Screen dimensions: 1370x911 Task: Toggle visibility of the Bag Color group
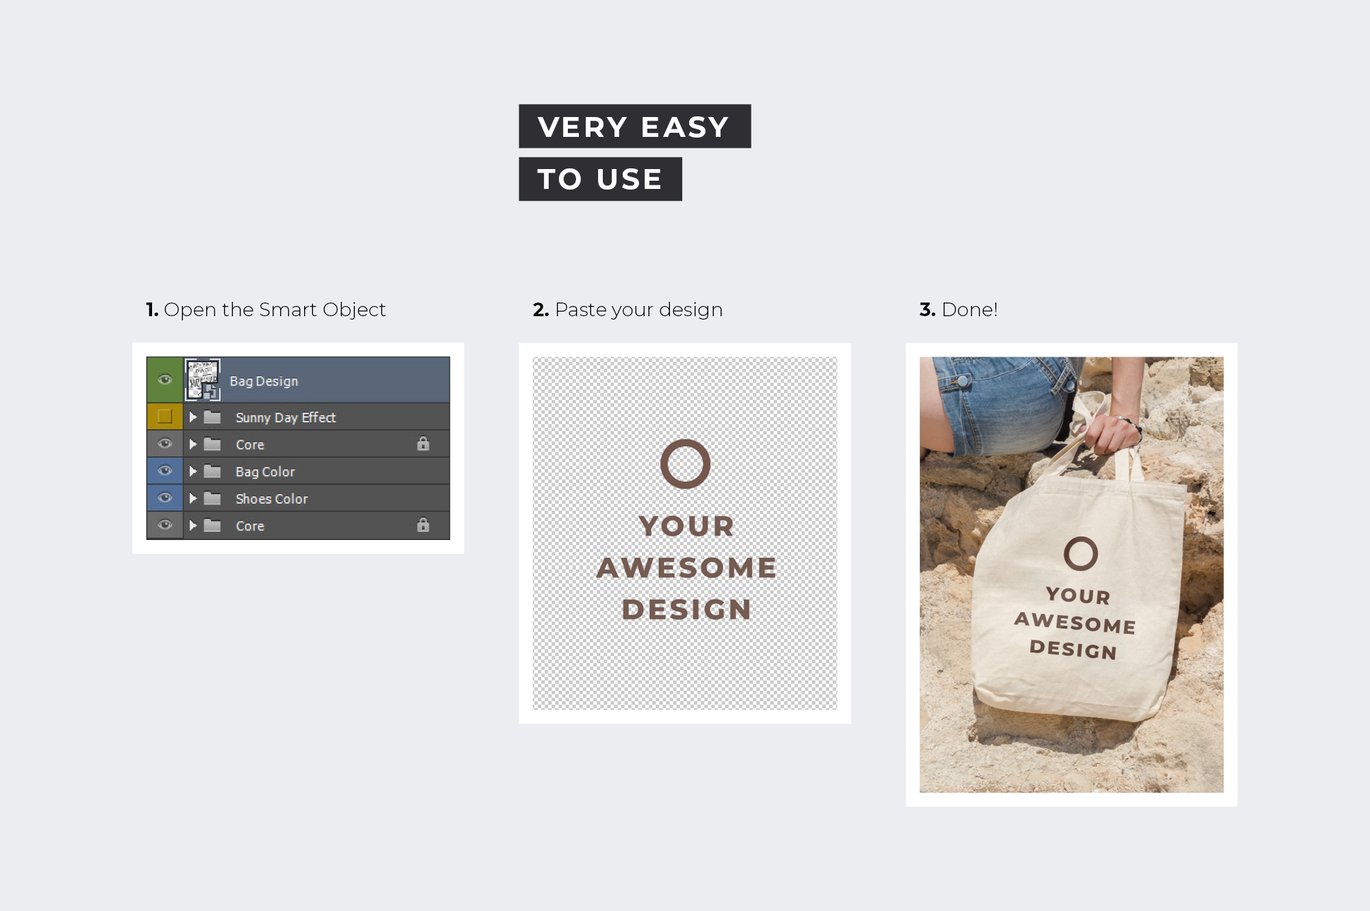pyautogui.click(x=165, y=471)
